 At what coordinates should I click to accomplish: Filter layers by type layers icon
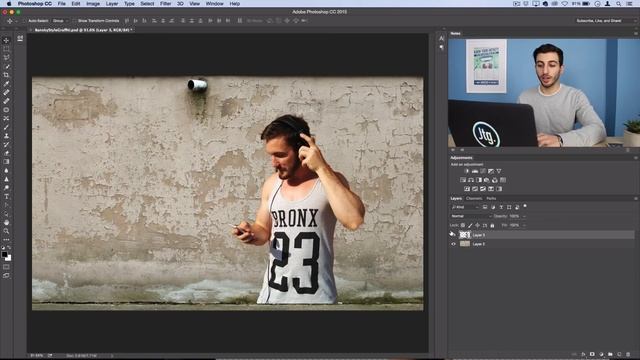[501, 207]
